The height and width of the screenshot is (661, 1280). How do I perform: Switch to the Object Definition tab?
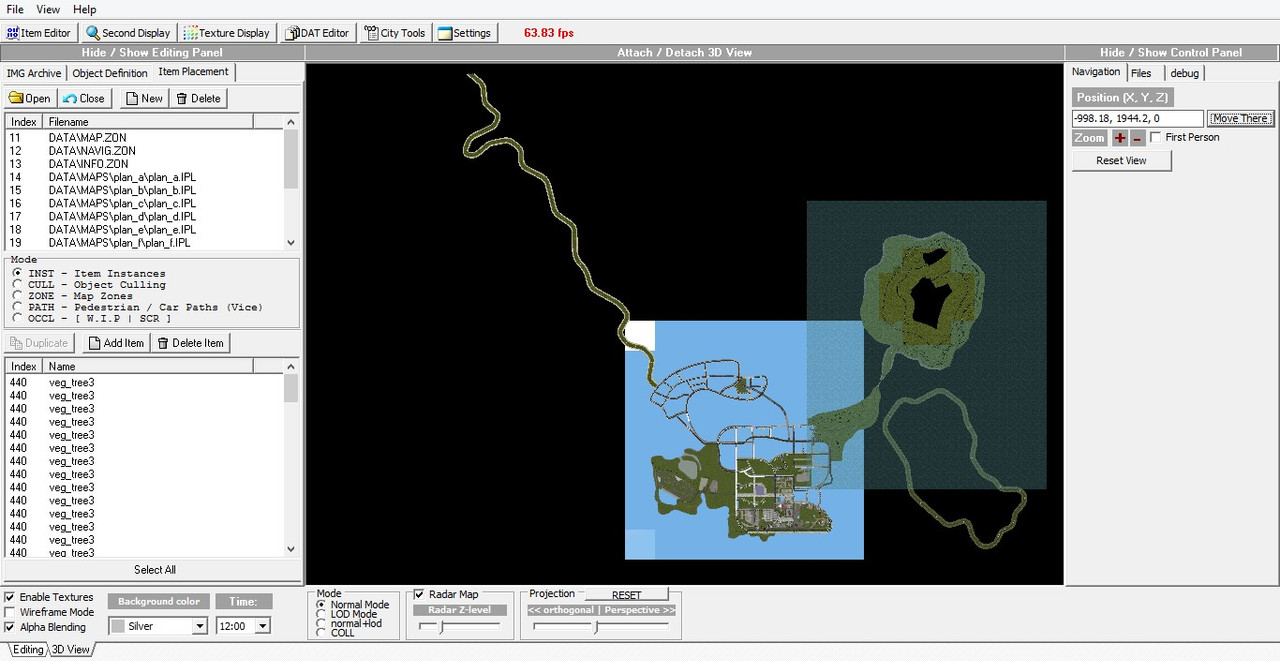click(110, 73)
